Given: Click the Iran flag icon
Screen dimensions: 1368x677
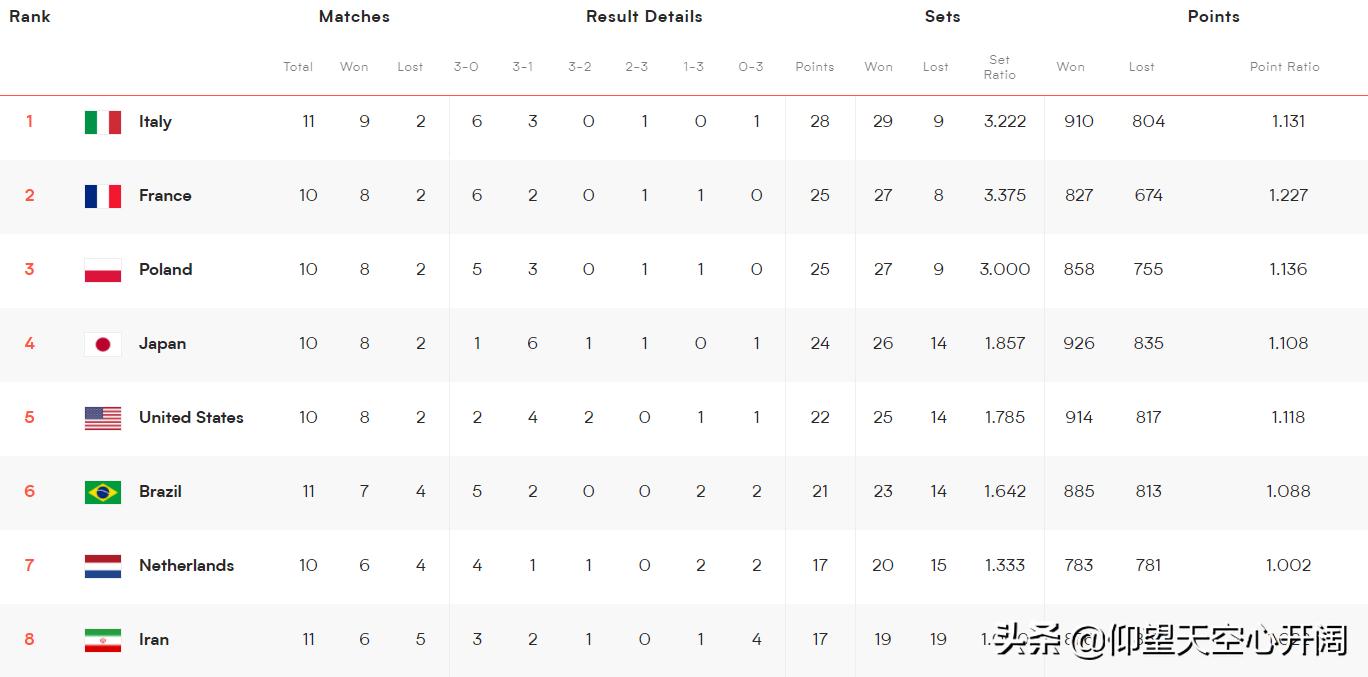Looking at the screenshot, I should pos(103,640).
